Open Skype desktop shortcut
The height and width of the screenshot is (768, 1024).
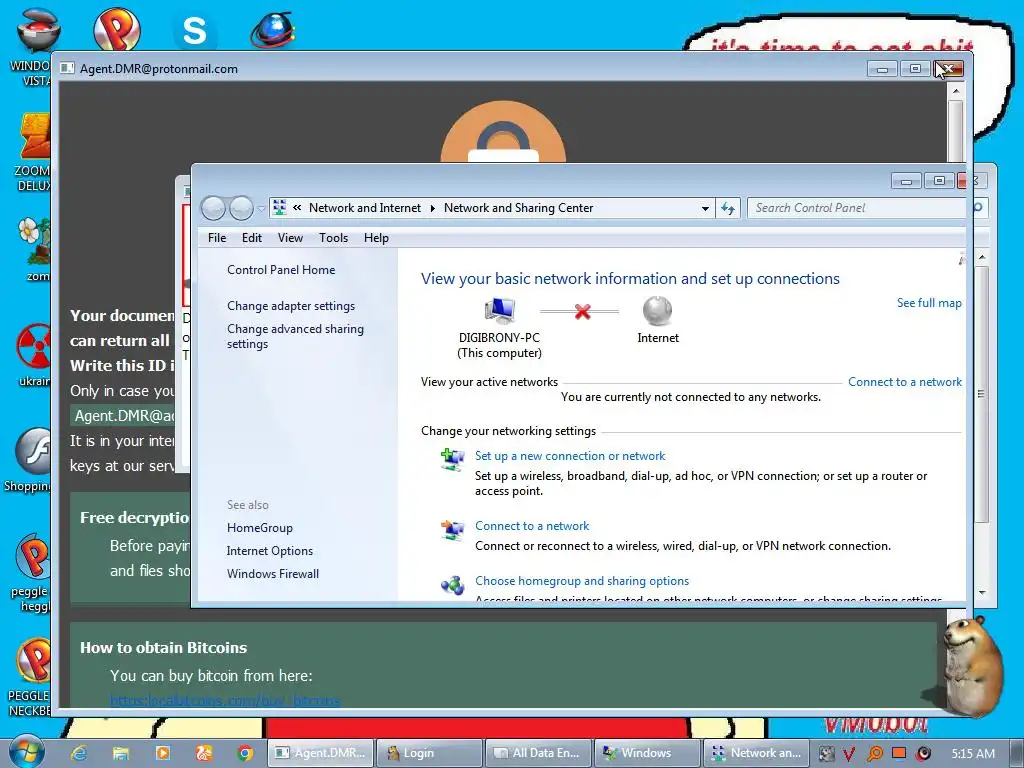coord(194,30)
